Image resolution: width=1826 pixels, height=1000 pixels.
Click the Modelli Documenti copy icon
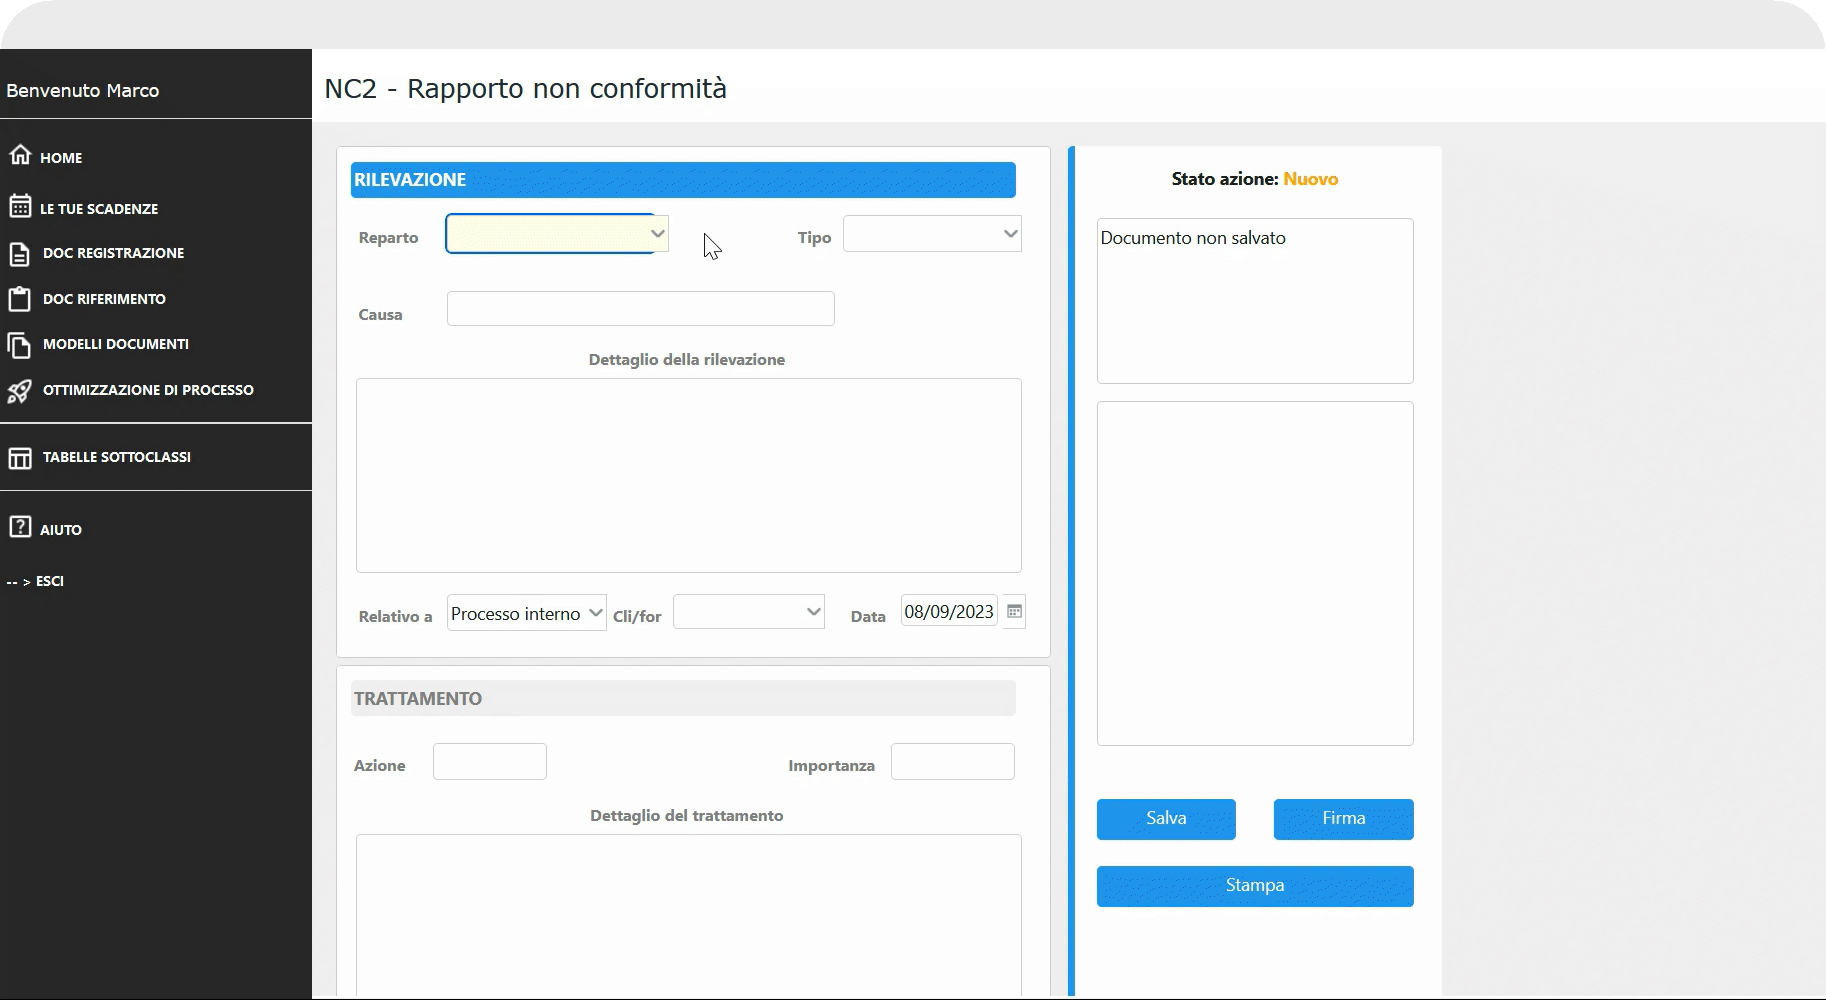tap(20, 345)
